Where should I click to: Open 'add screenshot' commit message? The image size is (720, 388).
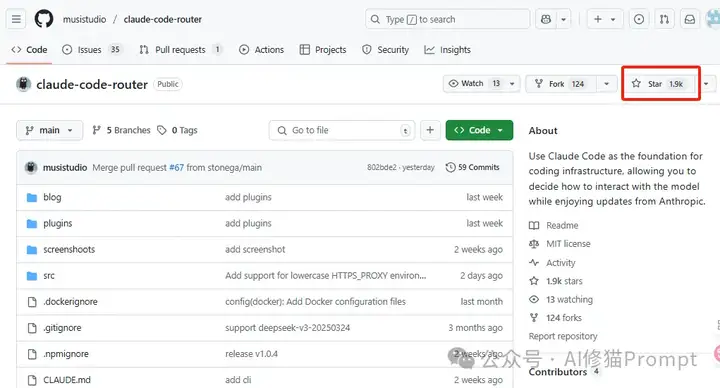pyautogui.click(x=255, y=249)
